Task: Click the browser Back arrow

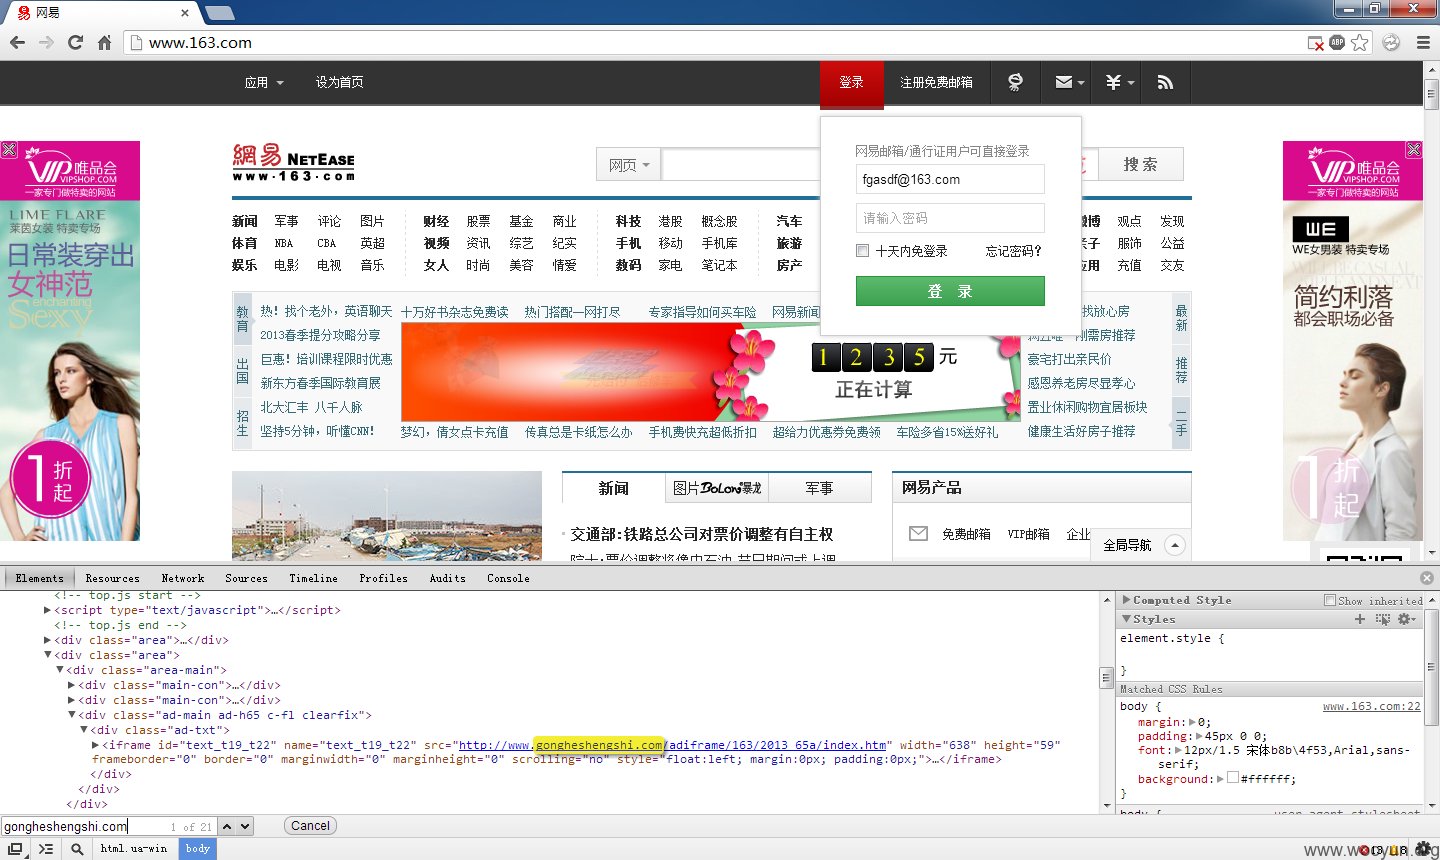Action: (17, 42)
